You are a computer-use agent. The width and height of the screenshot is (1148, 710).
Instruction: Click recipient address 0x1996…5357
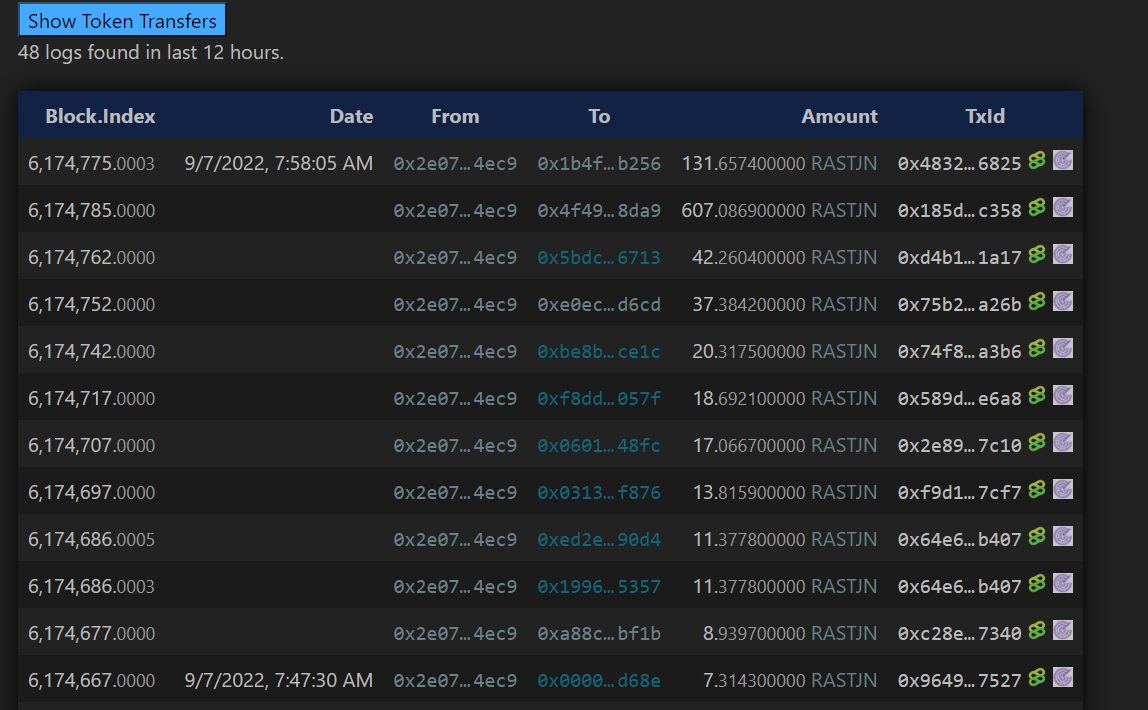(x=599, y=586)
